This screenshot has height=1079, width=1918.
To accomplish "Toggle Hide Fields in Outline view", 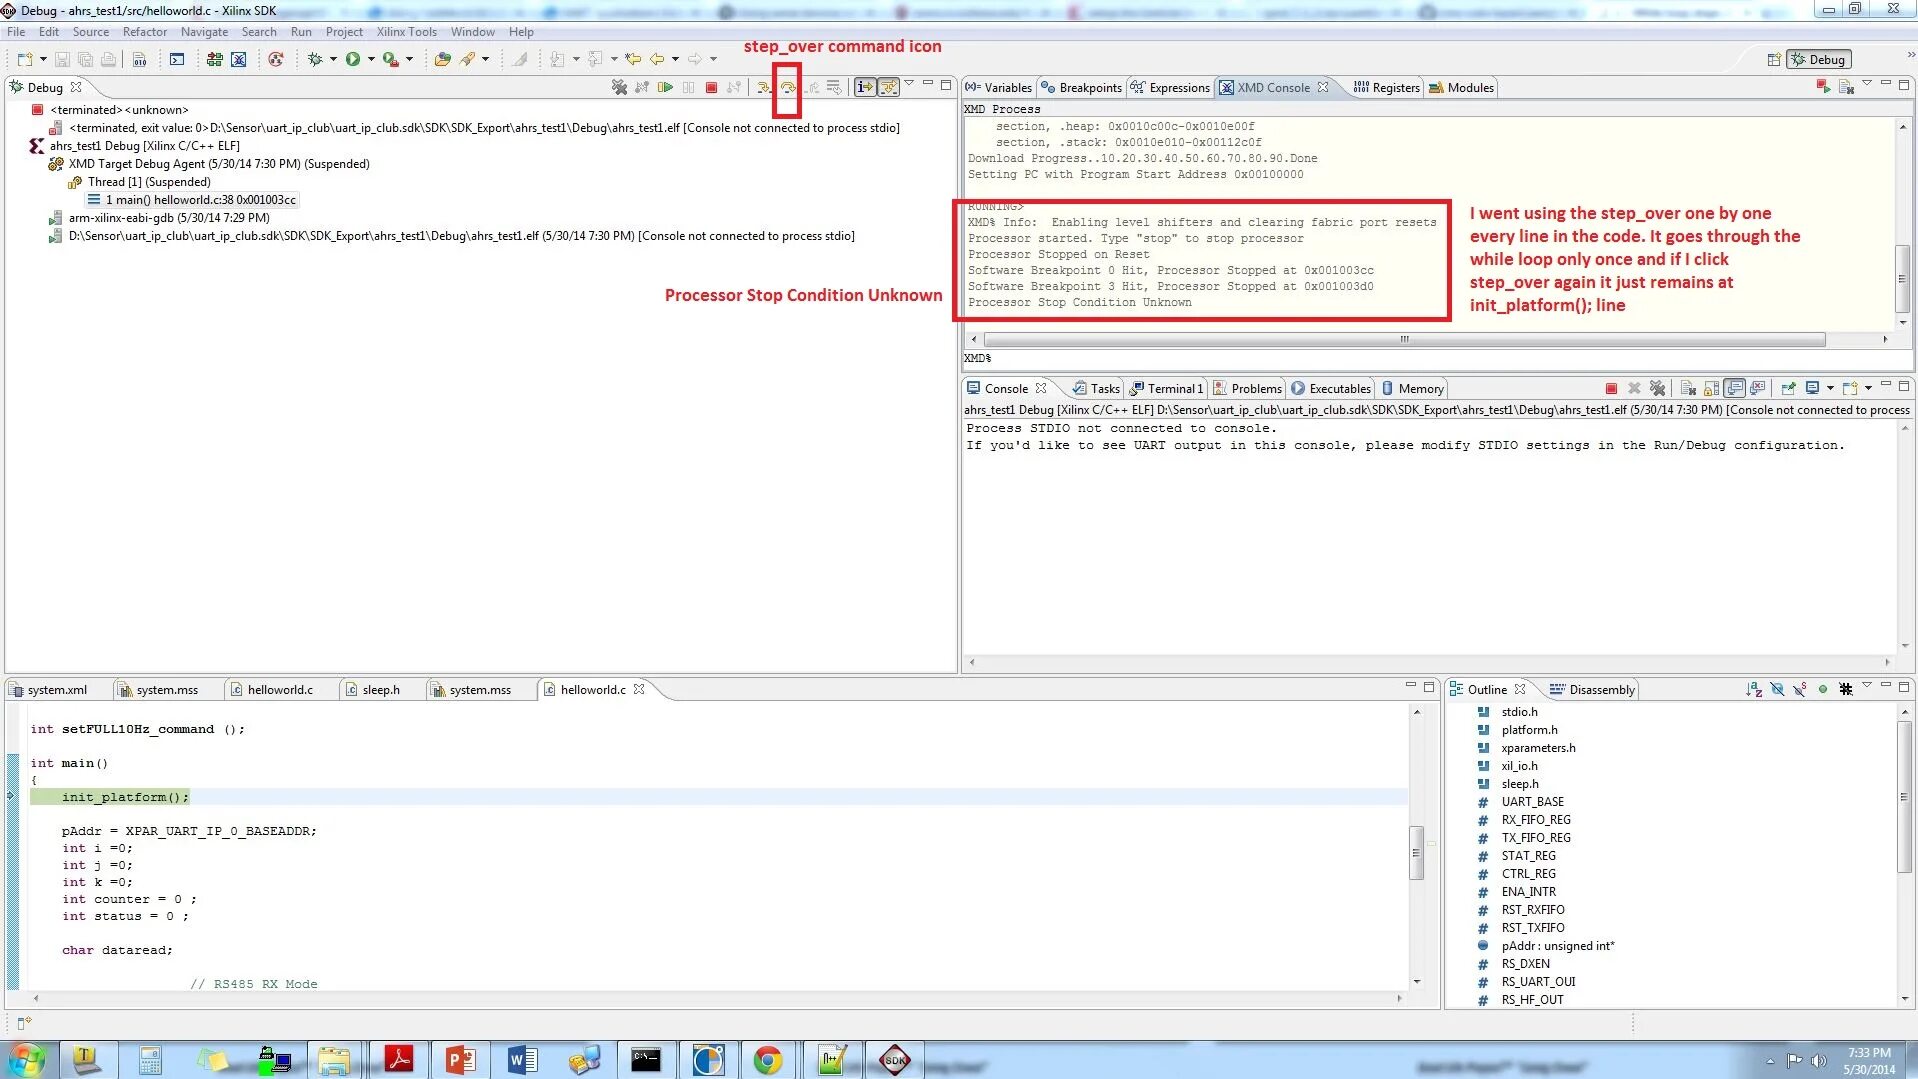I will (x=1777, y=690).
